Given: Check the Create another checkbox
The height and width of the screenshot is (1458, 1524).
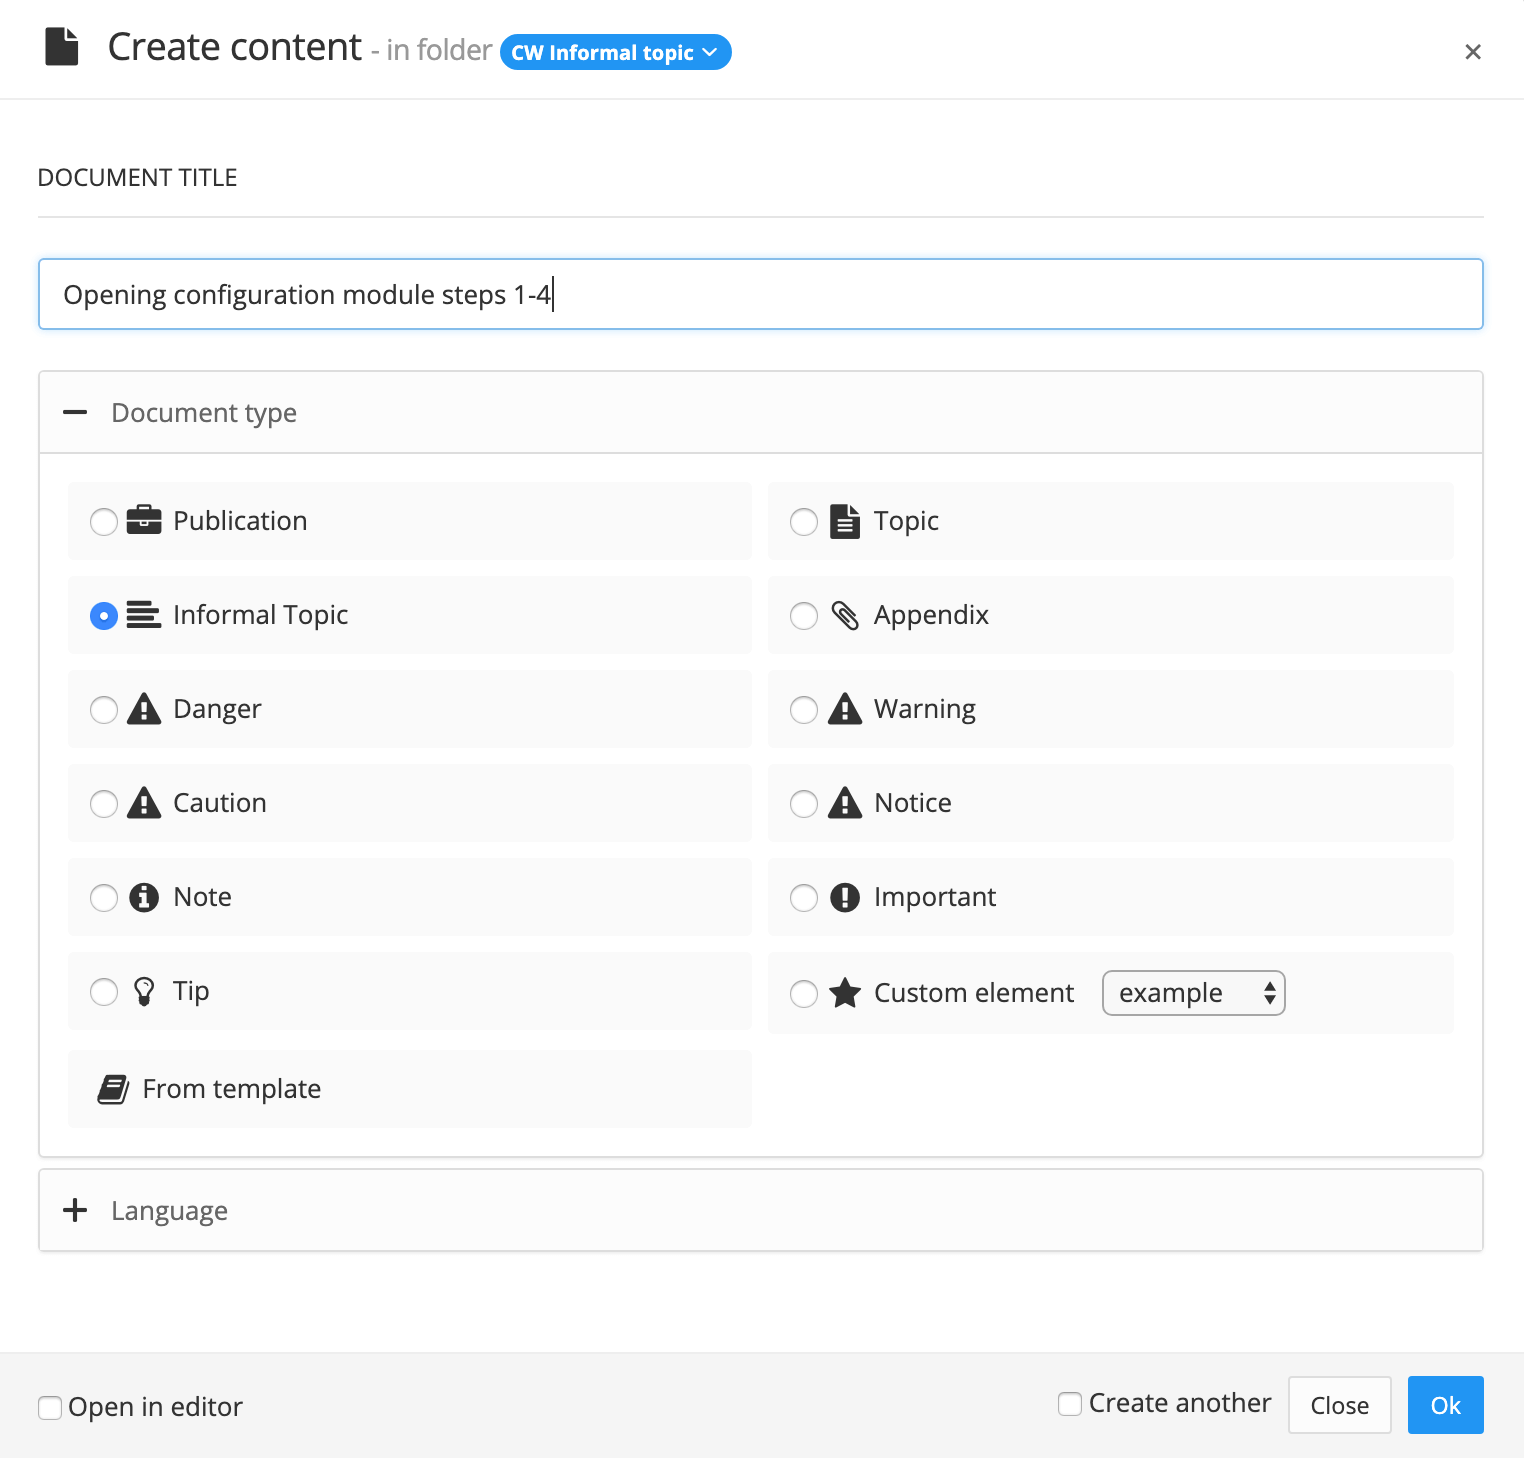Looking at the screenshot, I should click(1068, 1403).
